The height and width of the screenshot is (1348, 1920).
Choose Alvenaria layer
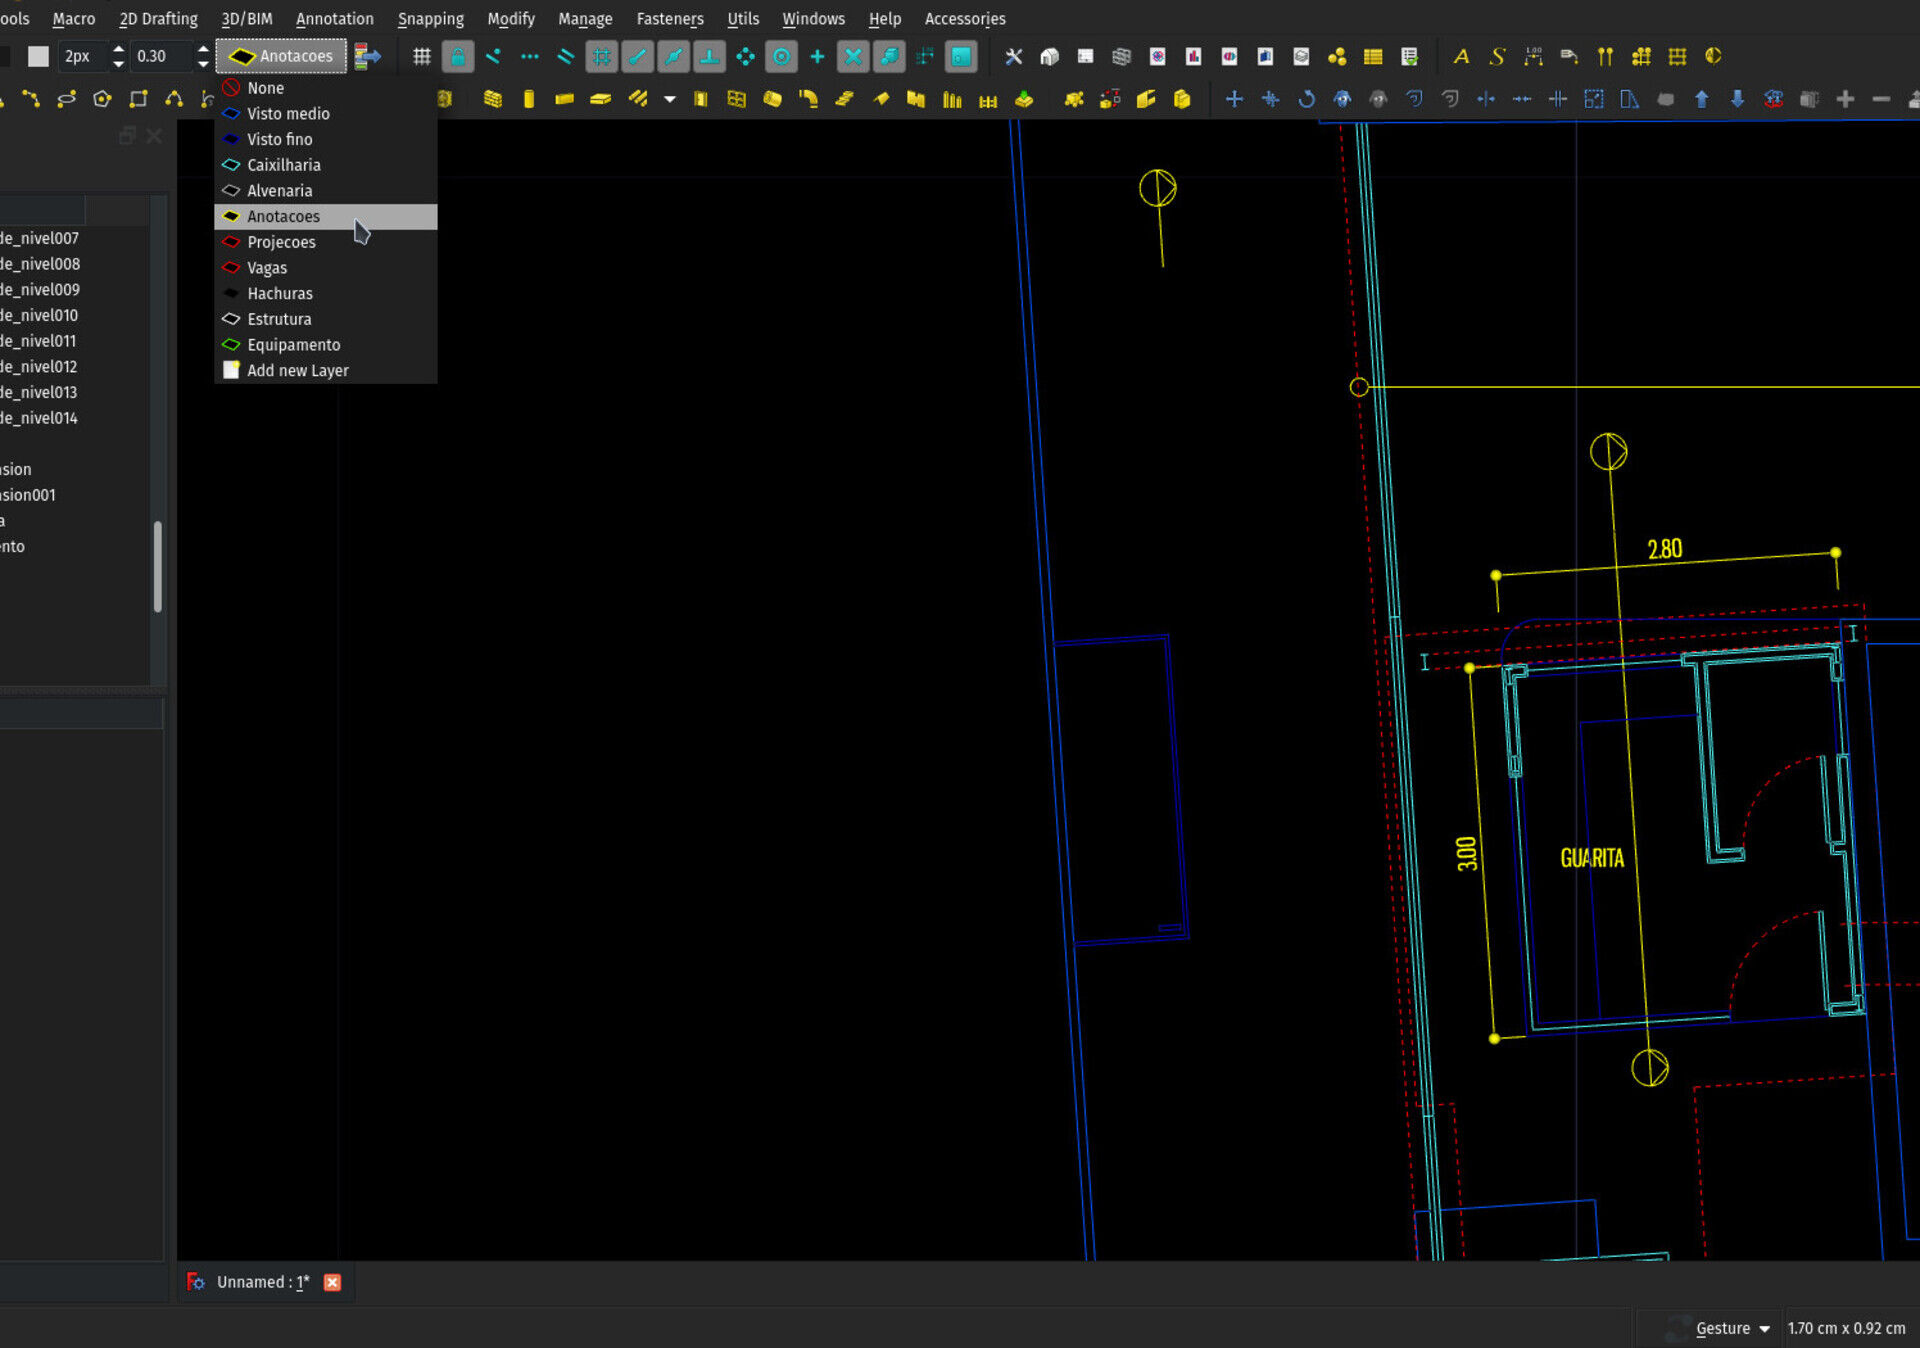326,191
